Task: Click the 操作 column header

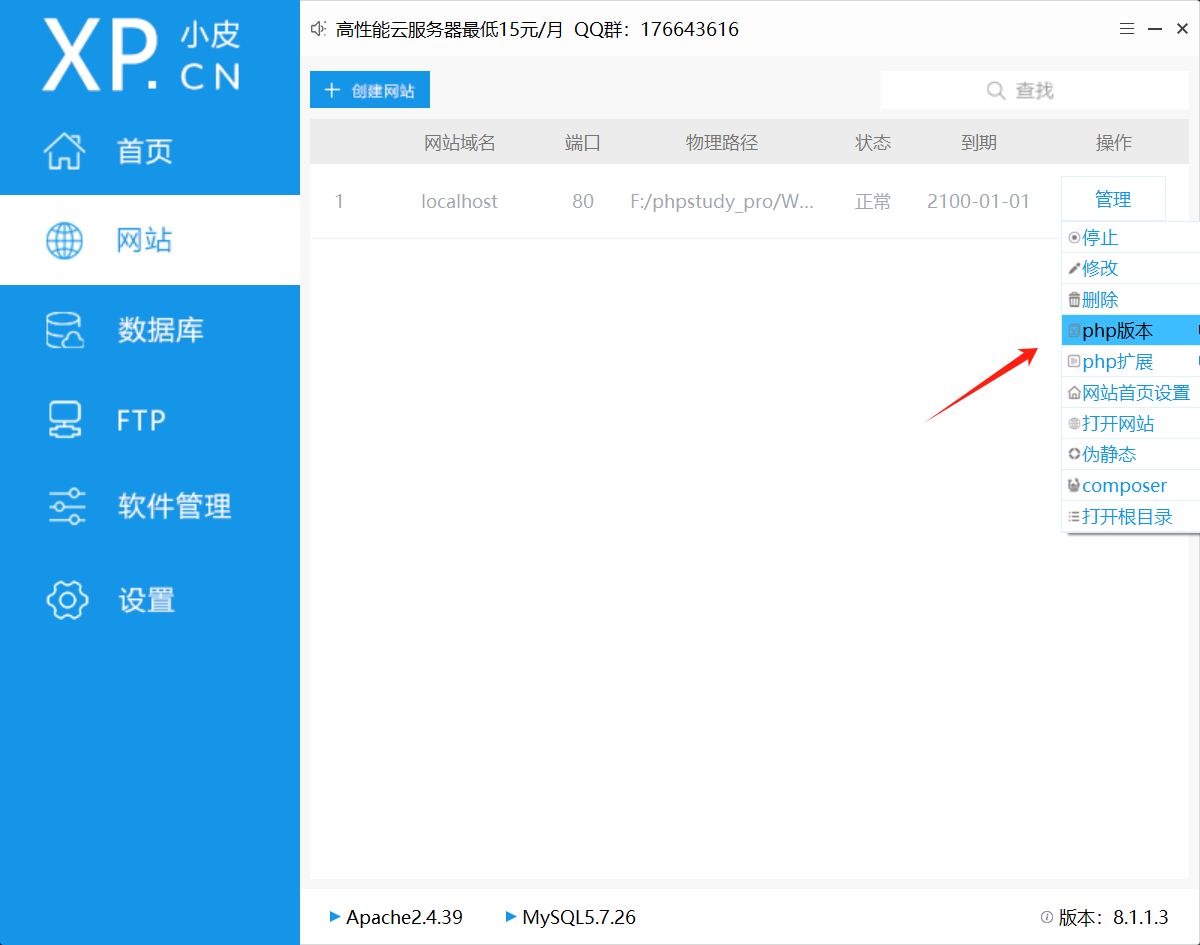Action: [1114, 143]
